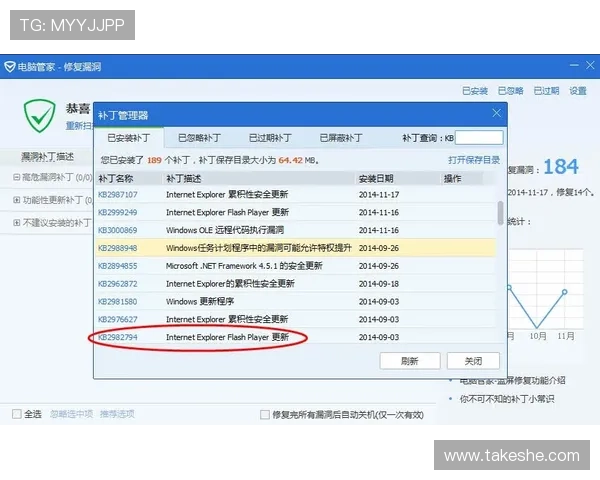Click the 184 repaired count number
The width and height of the screenshot is (600, 480).
click(x=561, y=167)
